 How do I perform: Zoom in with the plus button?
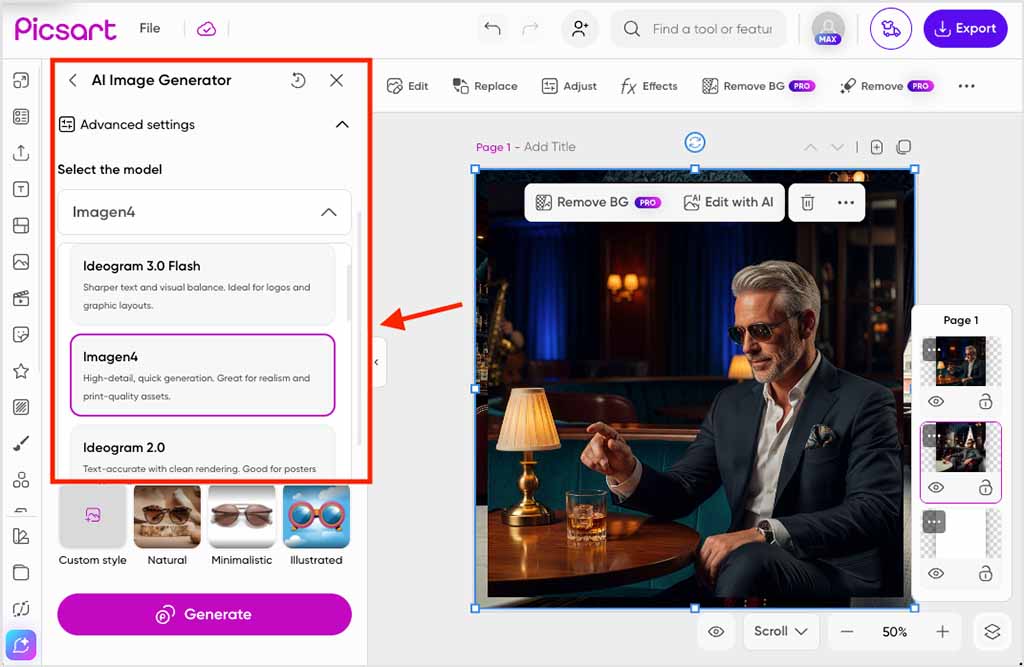(942, 632)
